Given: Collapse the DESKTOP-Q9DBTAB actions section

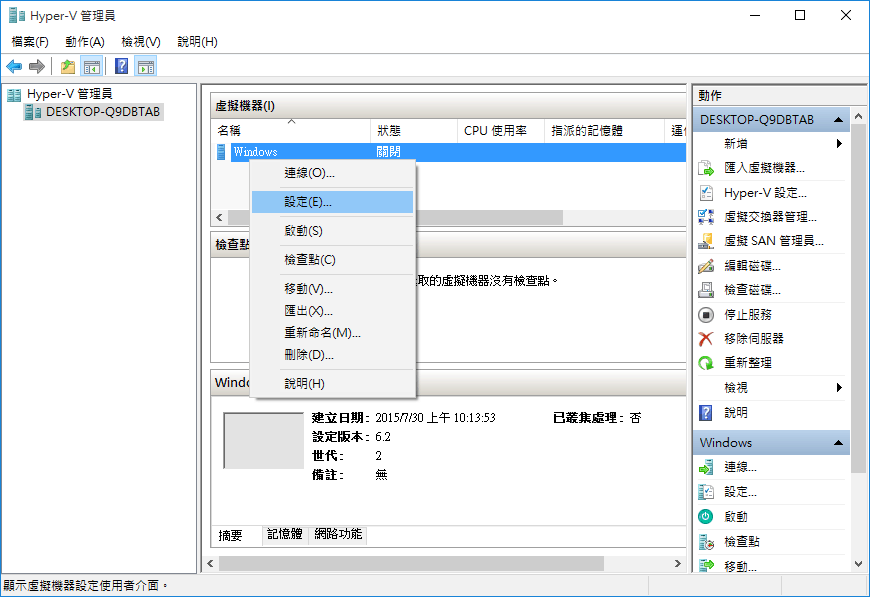Looking at the screenshot, I should pos(838,120).
